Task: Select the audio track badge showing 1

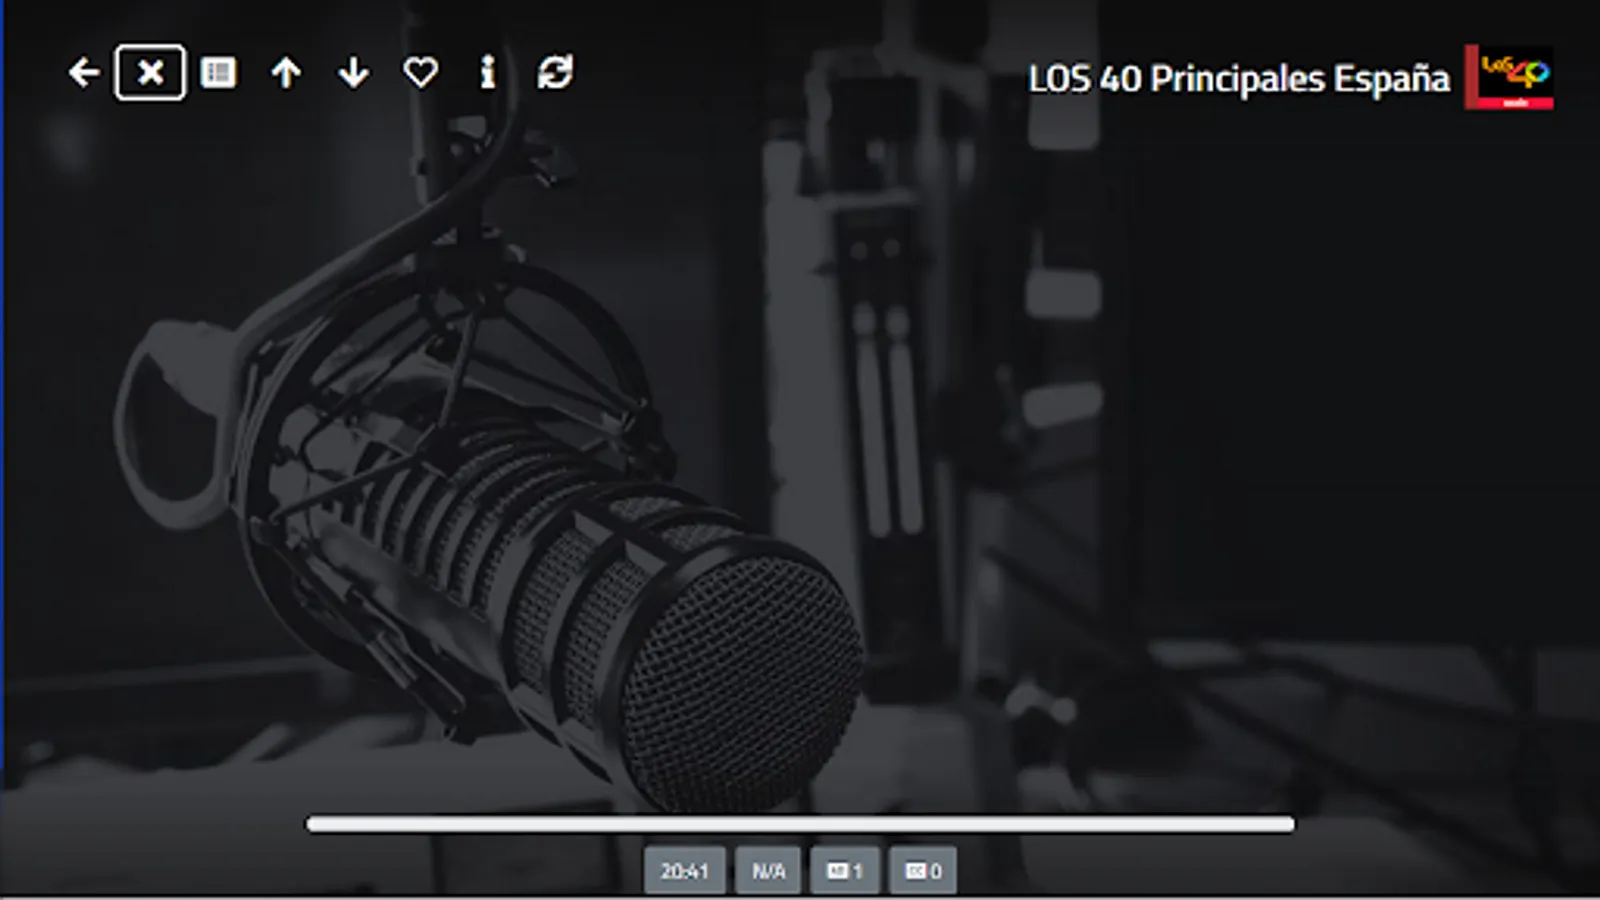Action: [x=844, y=870]
